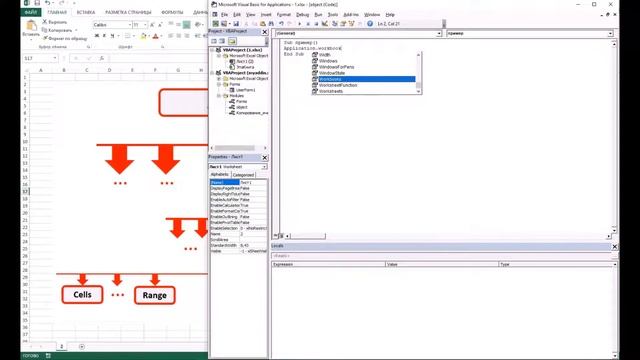Click Format Painter (Формат по образцу) in Excel
Screen dimensions: 640x360
(64, 38)
